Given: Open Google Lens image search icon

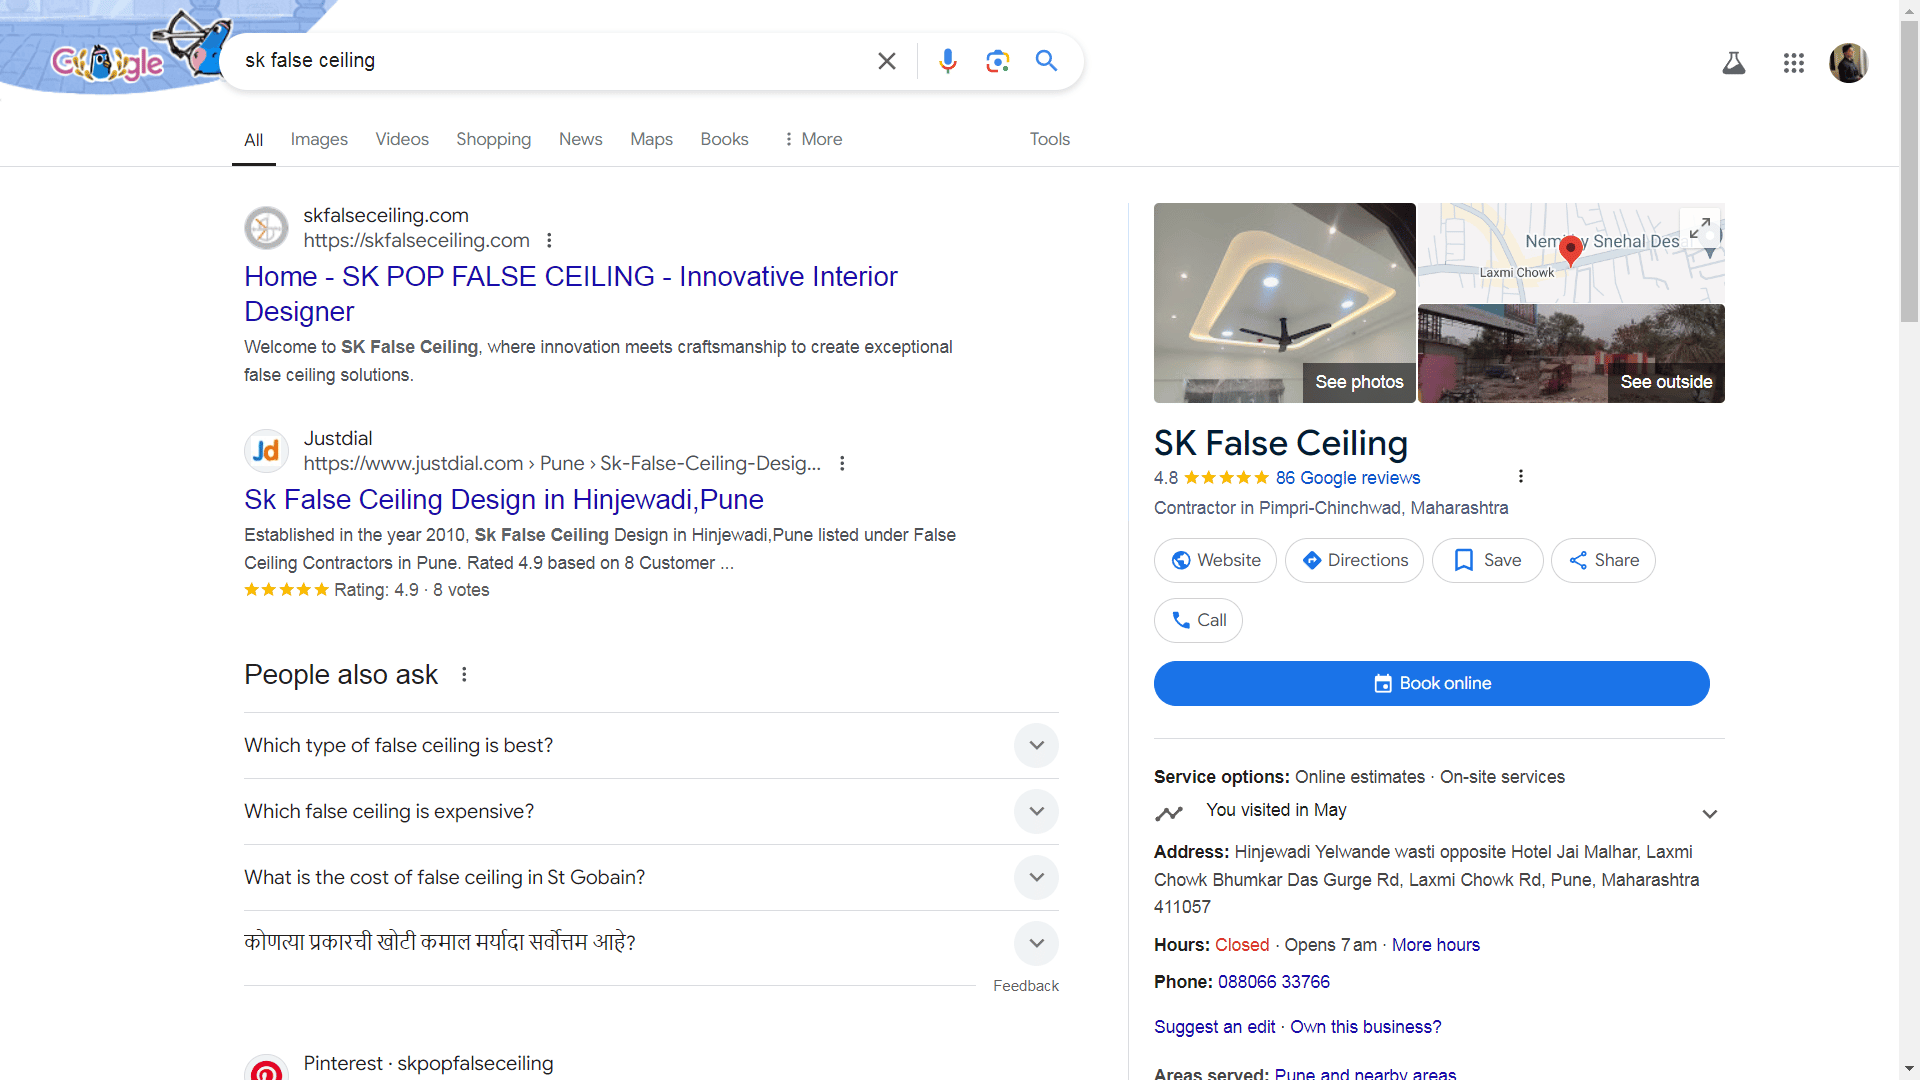Looking at the screenshot, I should 997,61.
